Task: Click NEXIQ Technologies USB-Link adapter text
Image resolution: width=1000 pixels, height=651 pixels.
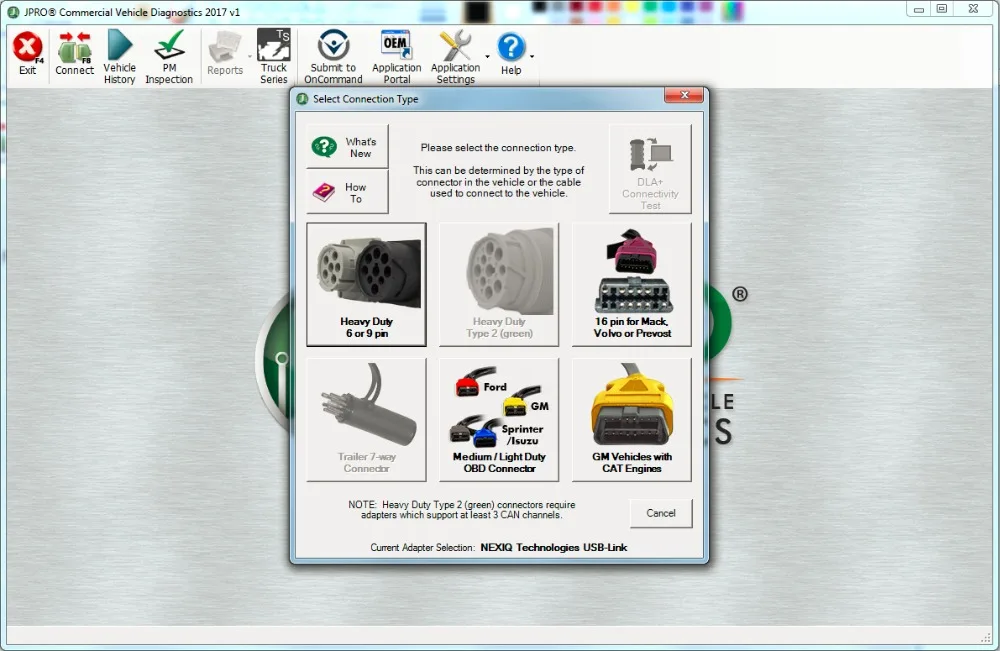Action: (554, 548)
